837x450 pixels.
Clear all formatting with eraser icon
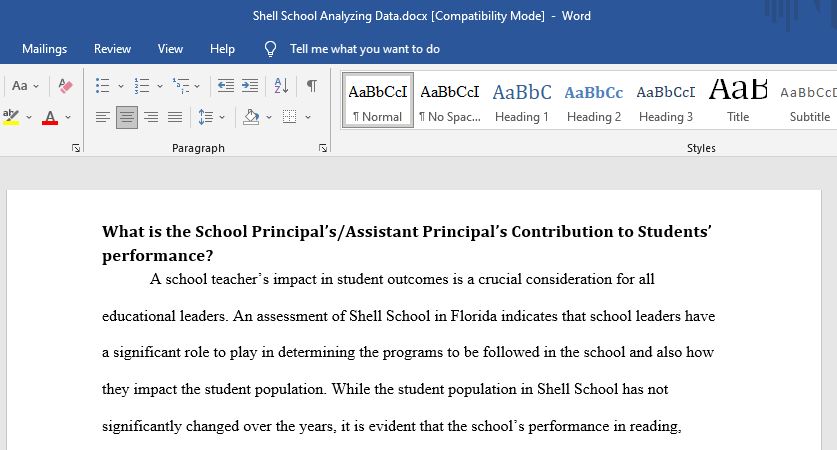point(65,86)
